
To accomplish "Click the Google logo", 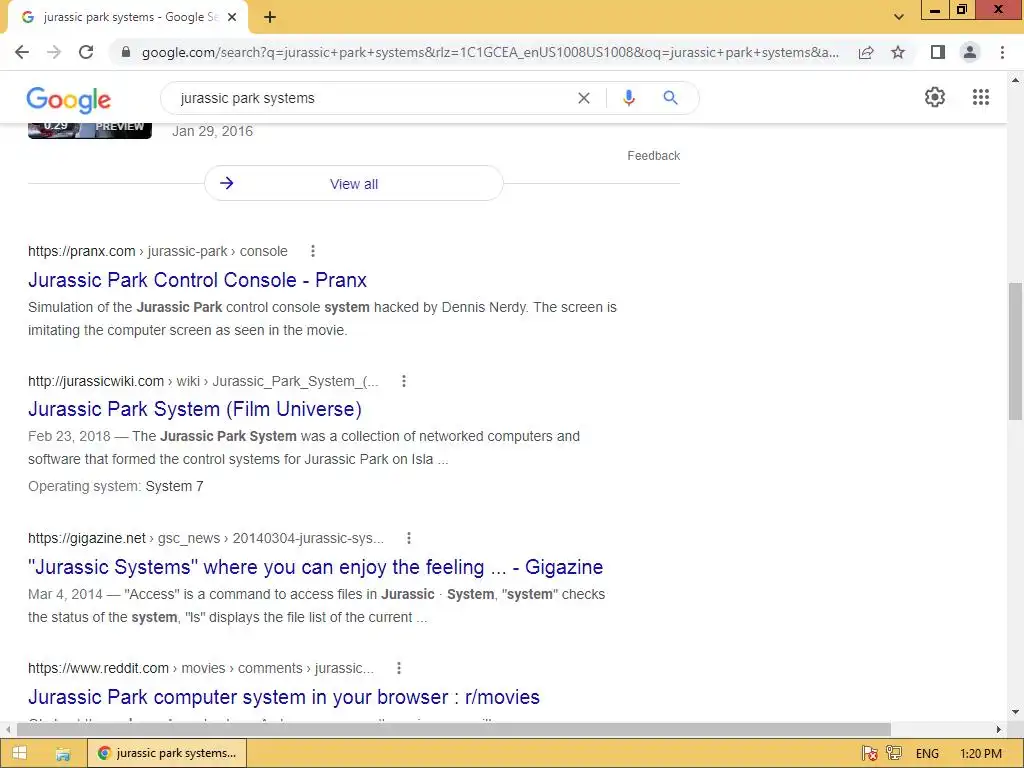I will click(69, 99).
